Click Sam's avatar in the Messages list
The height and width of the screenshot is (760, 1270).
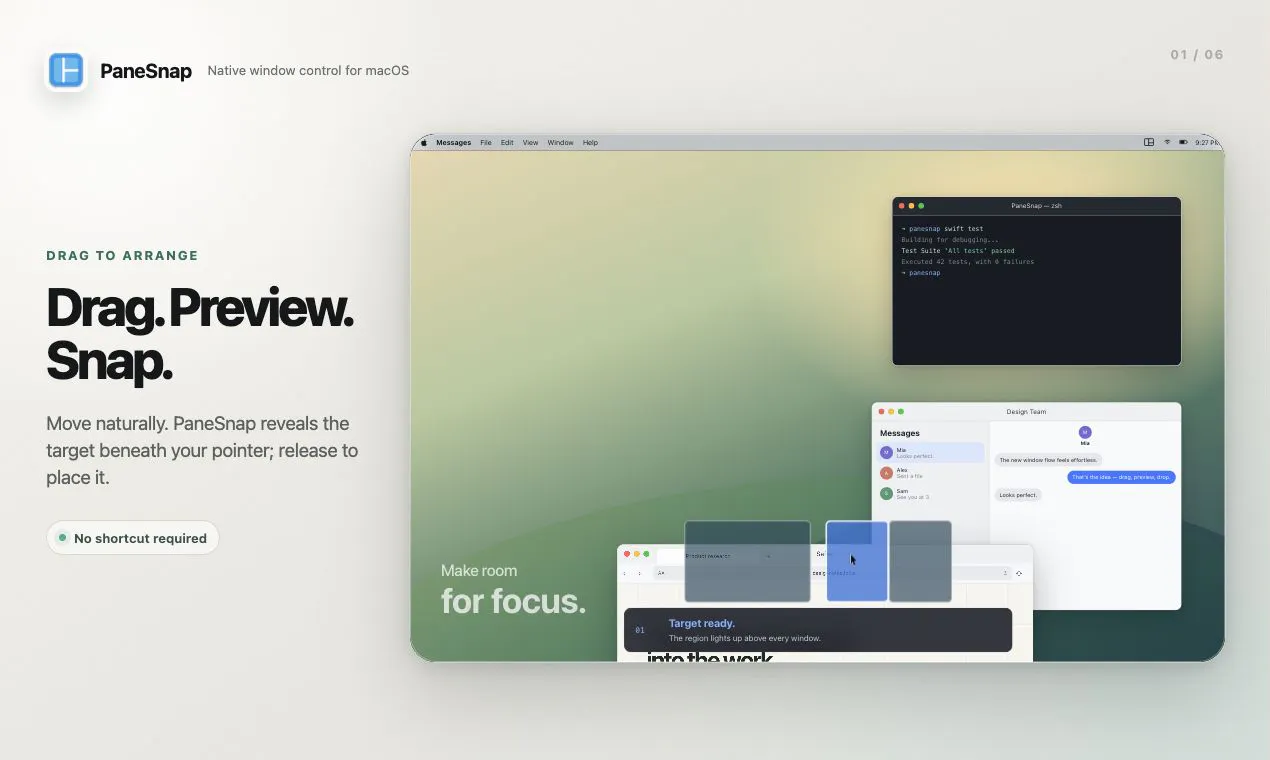(886, 493)
